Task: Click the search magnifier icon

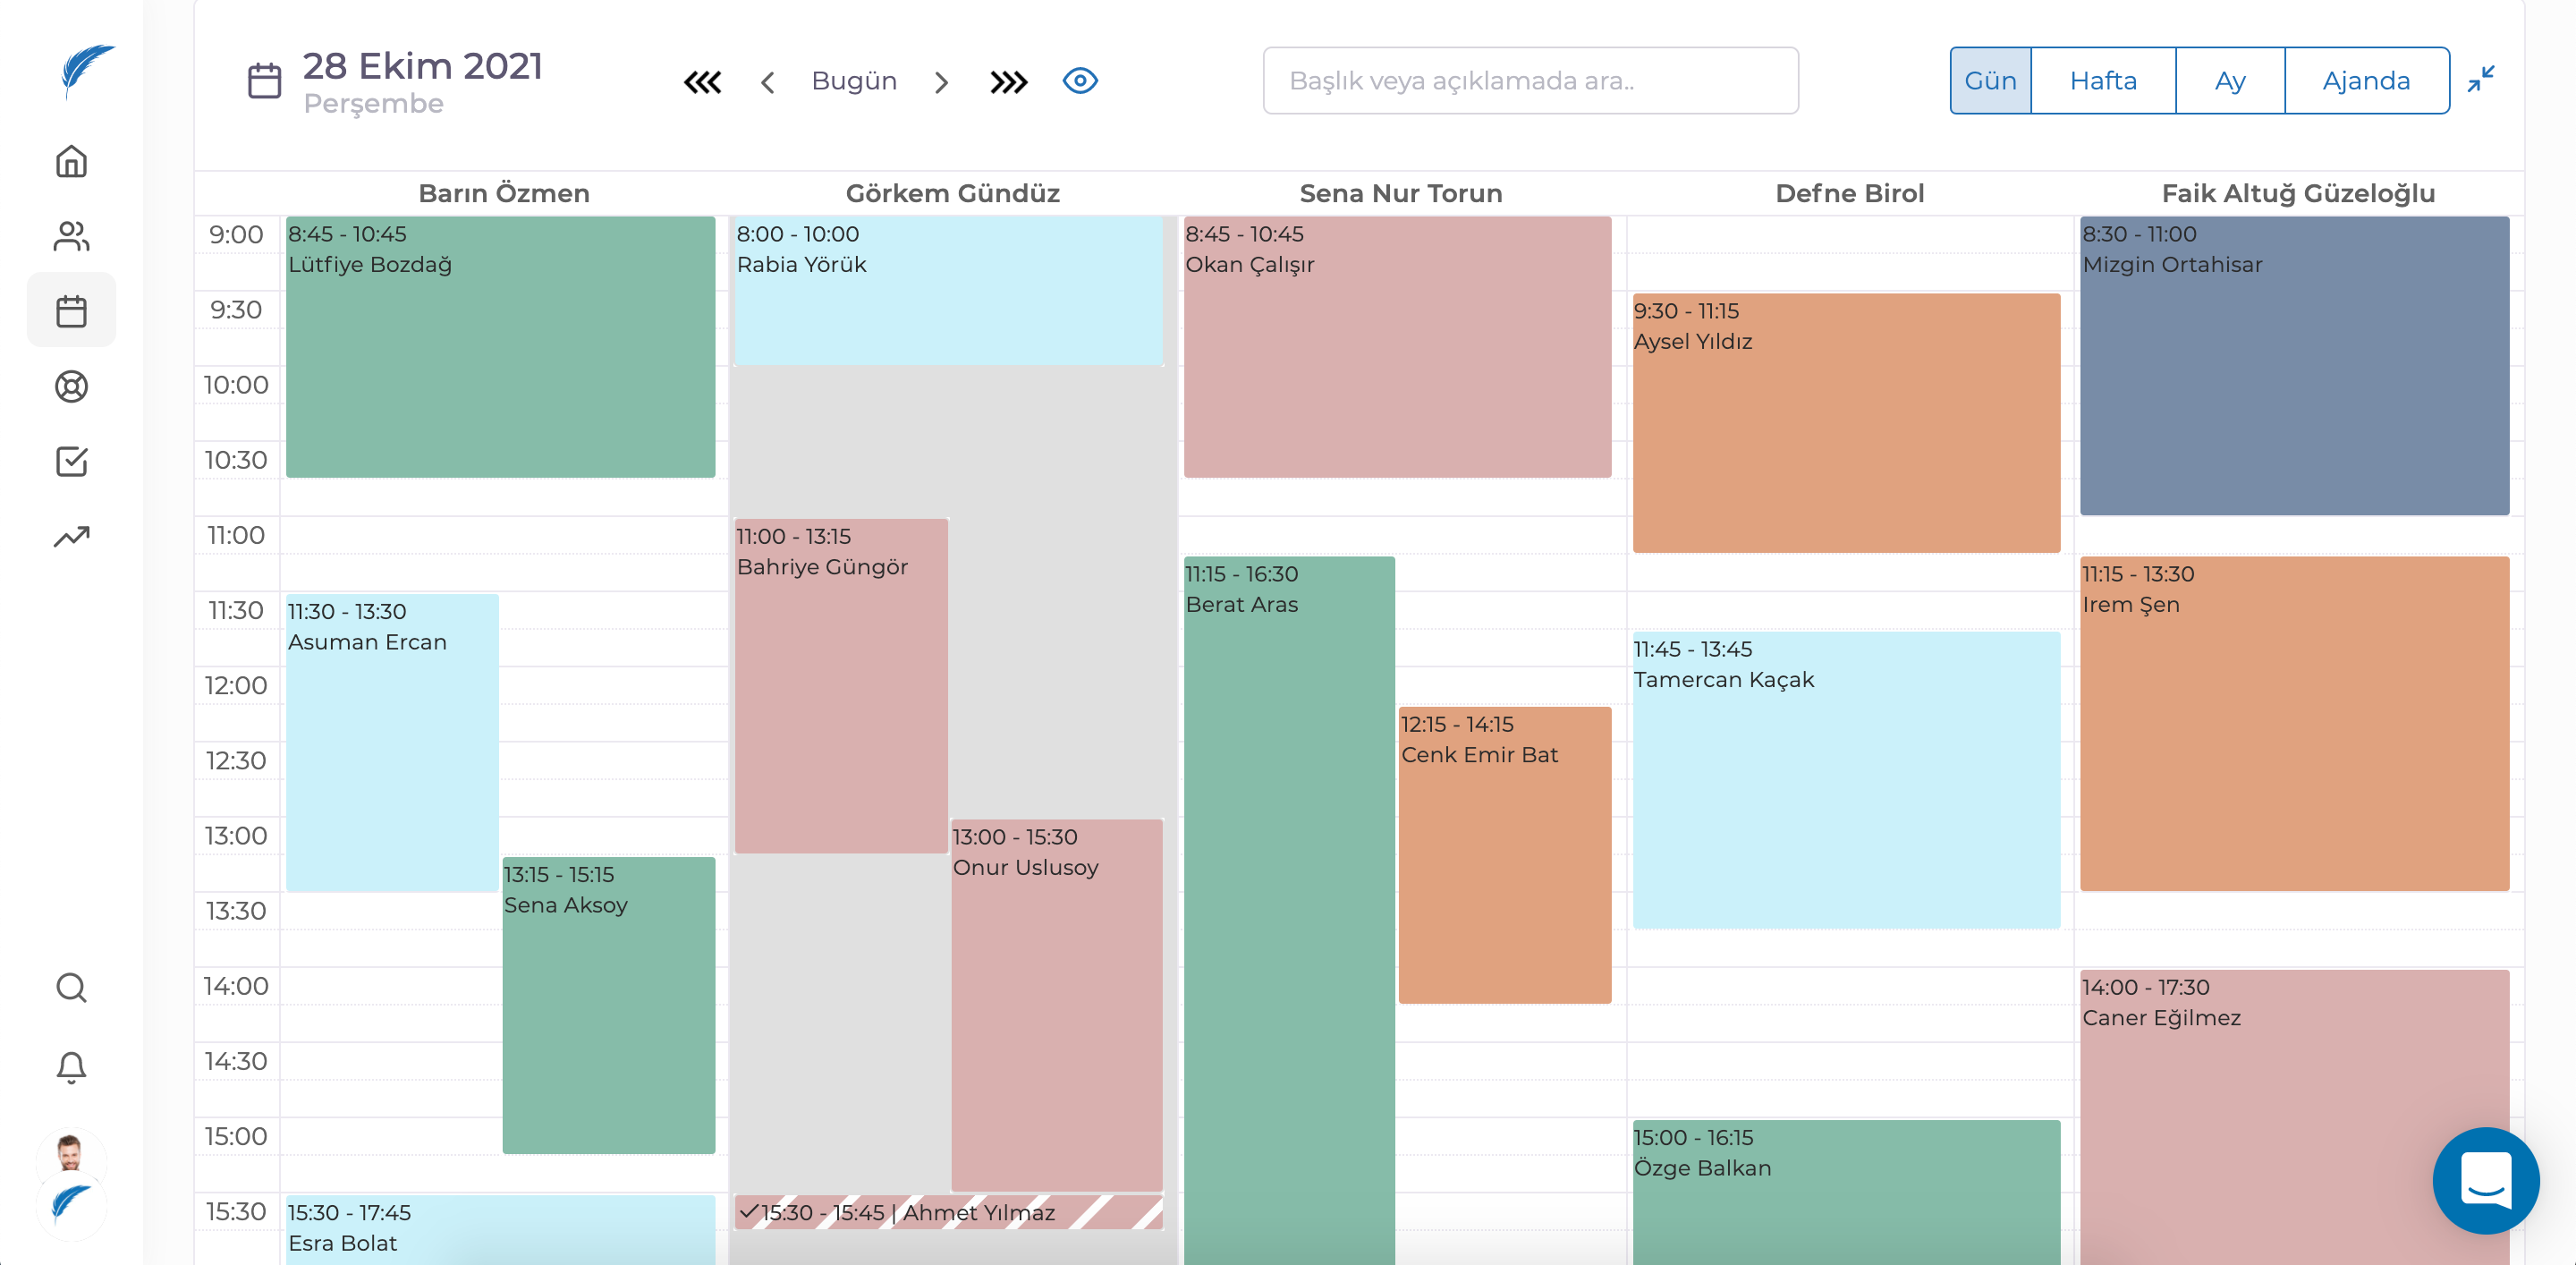Action: 71,987
